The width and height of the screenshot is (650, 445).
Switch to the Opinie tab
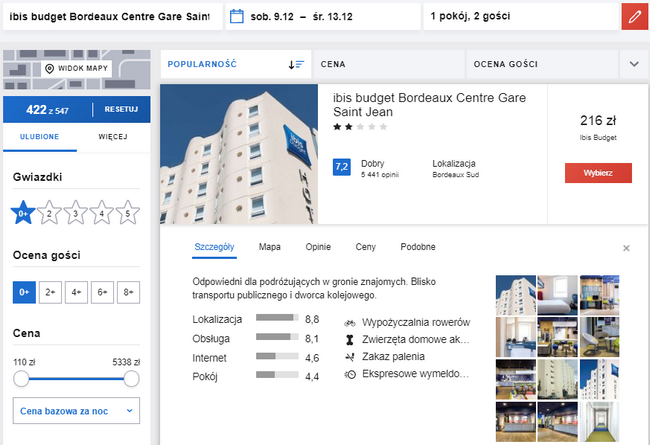tap(318, 247)
